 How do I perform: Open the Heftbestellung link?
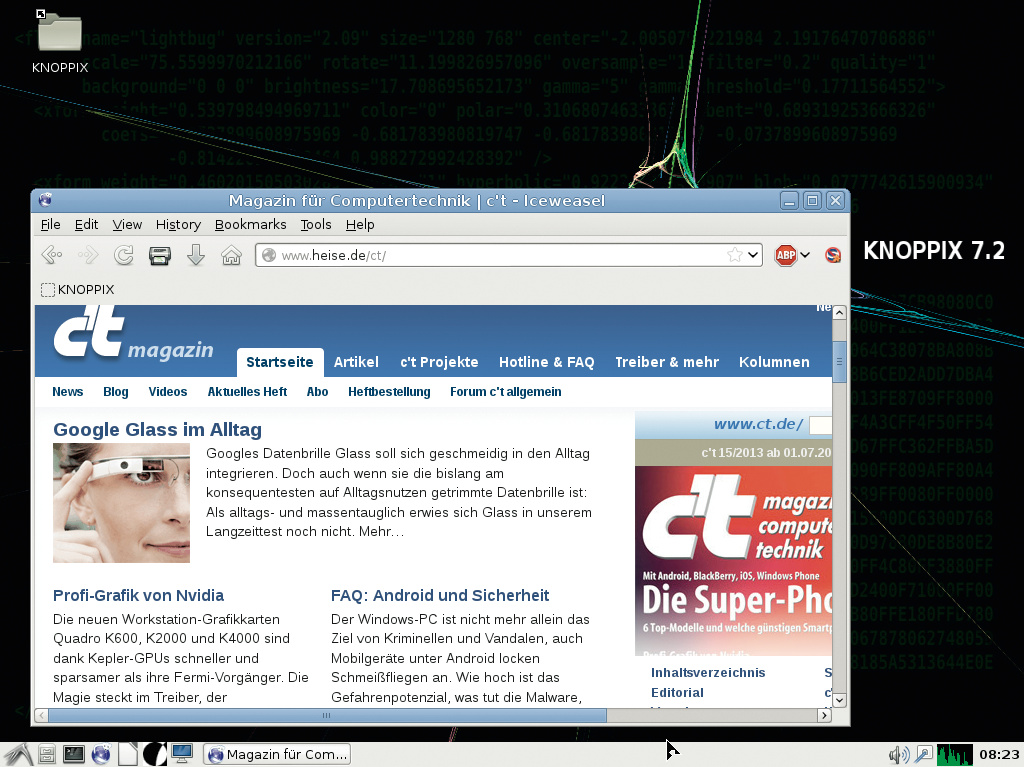point(389,391)
